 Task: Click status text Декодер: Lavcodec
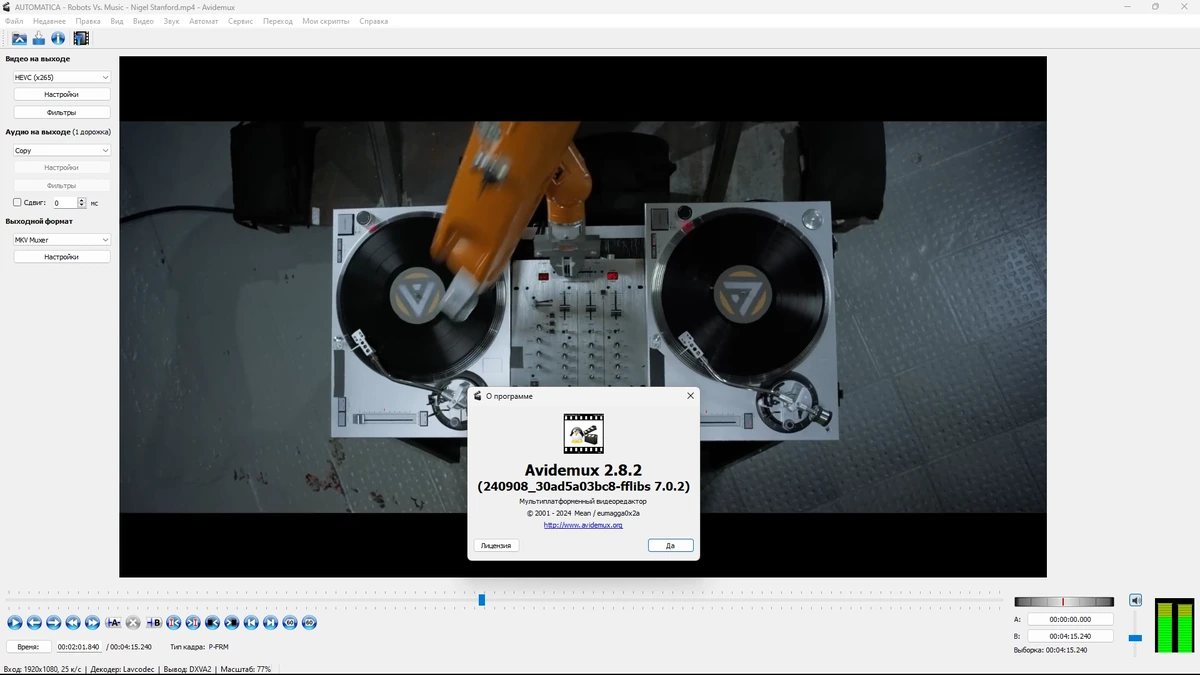coord(121,669)
